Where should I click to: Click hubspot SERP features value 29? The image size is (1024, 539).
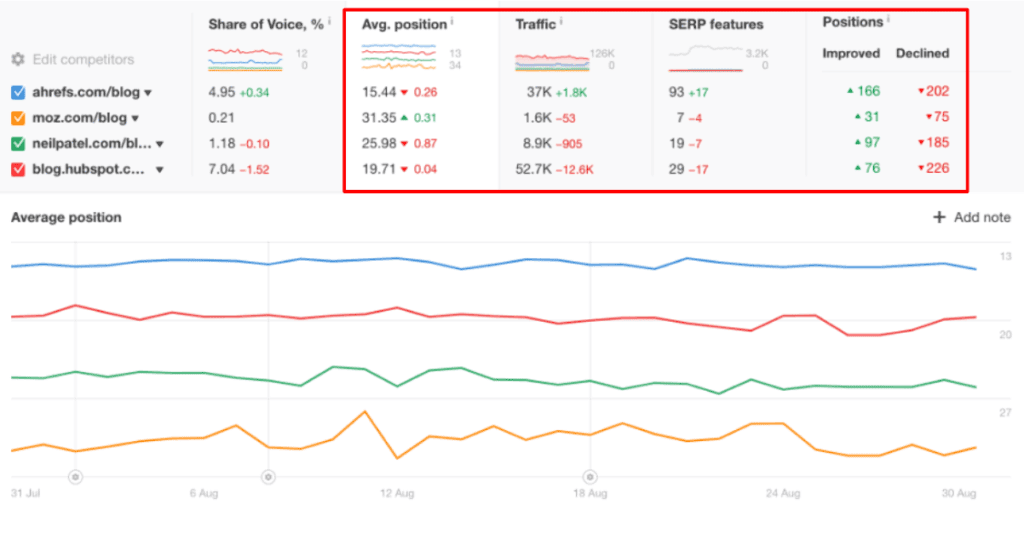click(x=677, y=169)
